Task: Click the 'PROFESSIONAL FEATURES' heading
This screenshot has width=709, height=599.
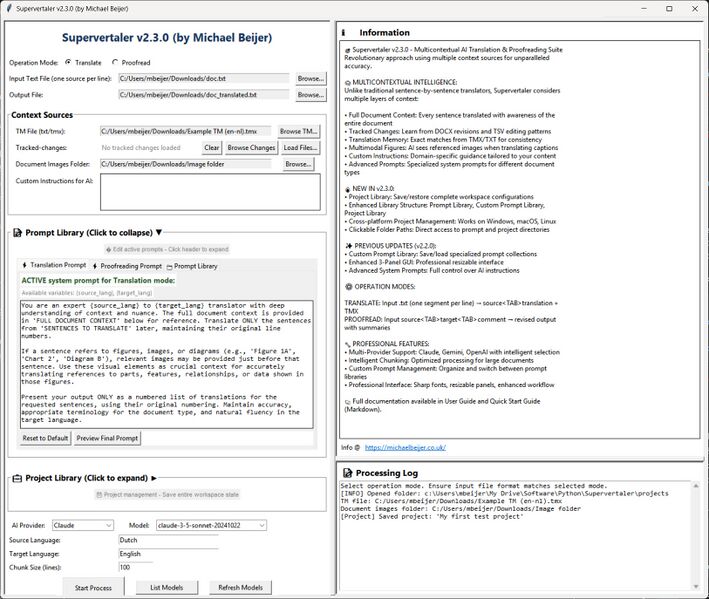Action: (x=391, y=344)
